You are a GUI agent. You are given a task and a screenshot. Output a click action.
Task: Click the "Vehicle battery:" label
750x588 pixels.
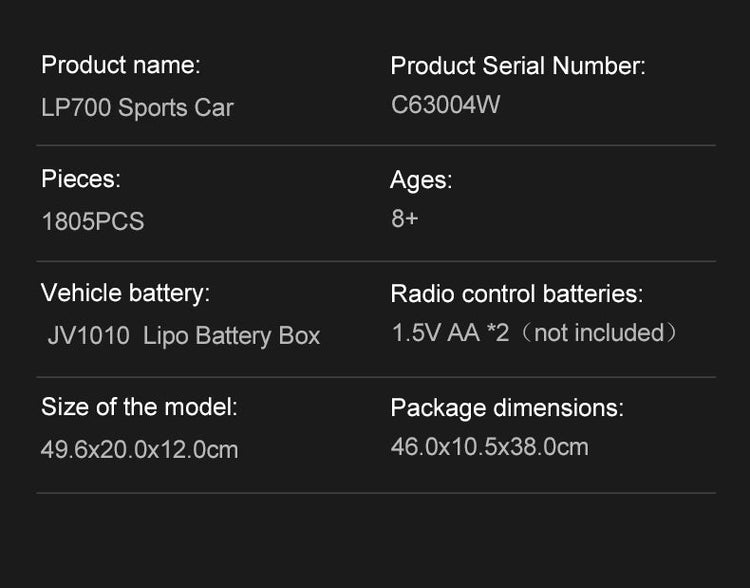pyautogui.click(x=125, y=294)
